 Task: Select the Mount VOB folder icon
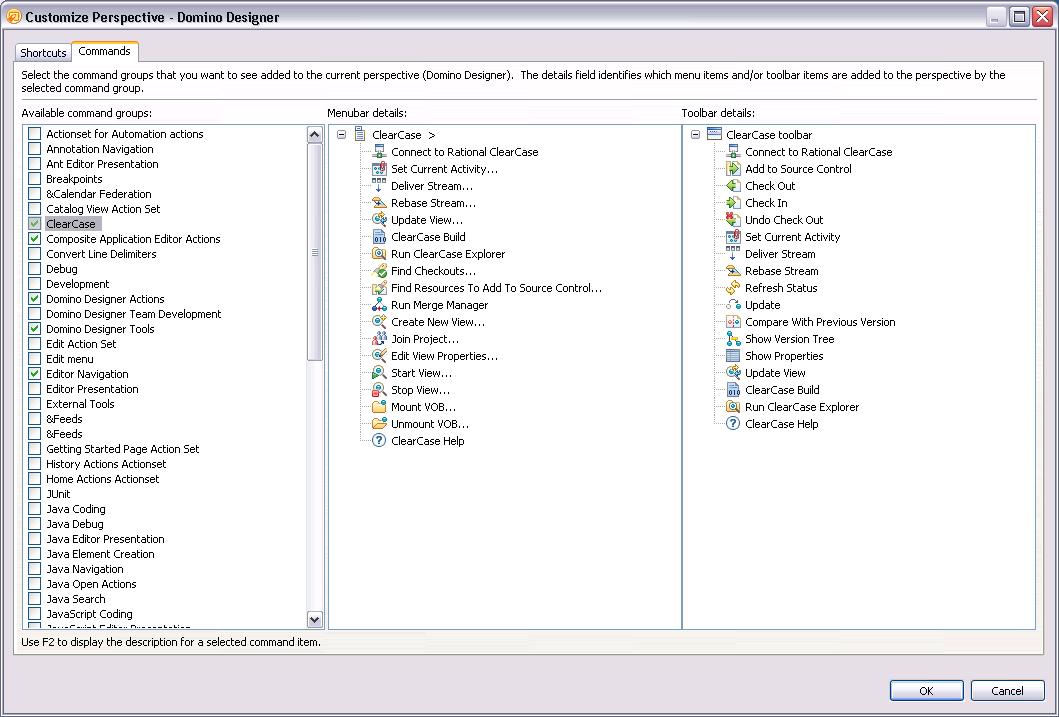pos(379,407)
